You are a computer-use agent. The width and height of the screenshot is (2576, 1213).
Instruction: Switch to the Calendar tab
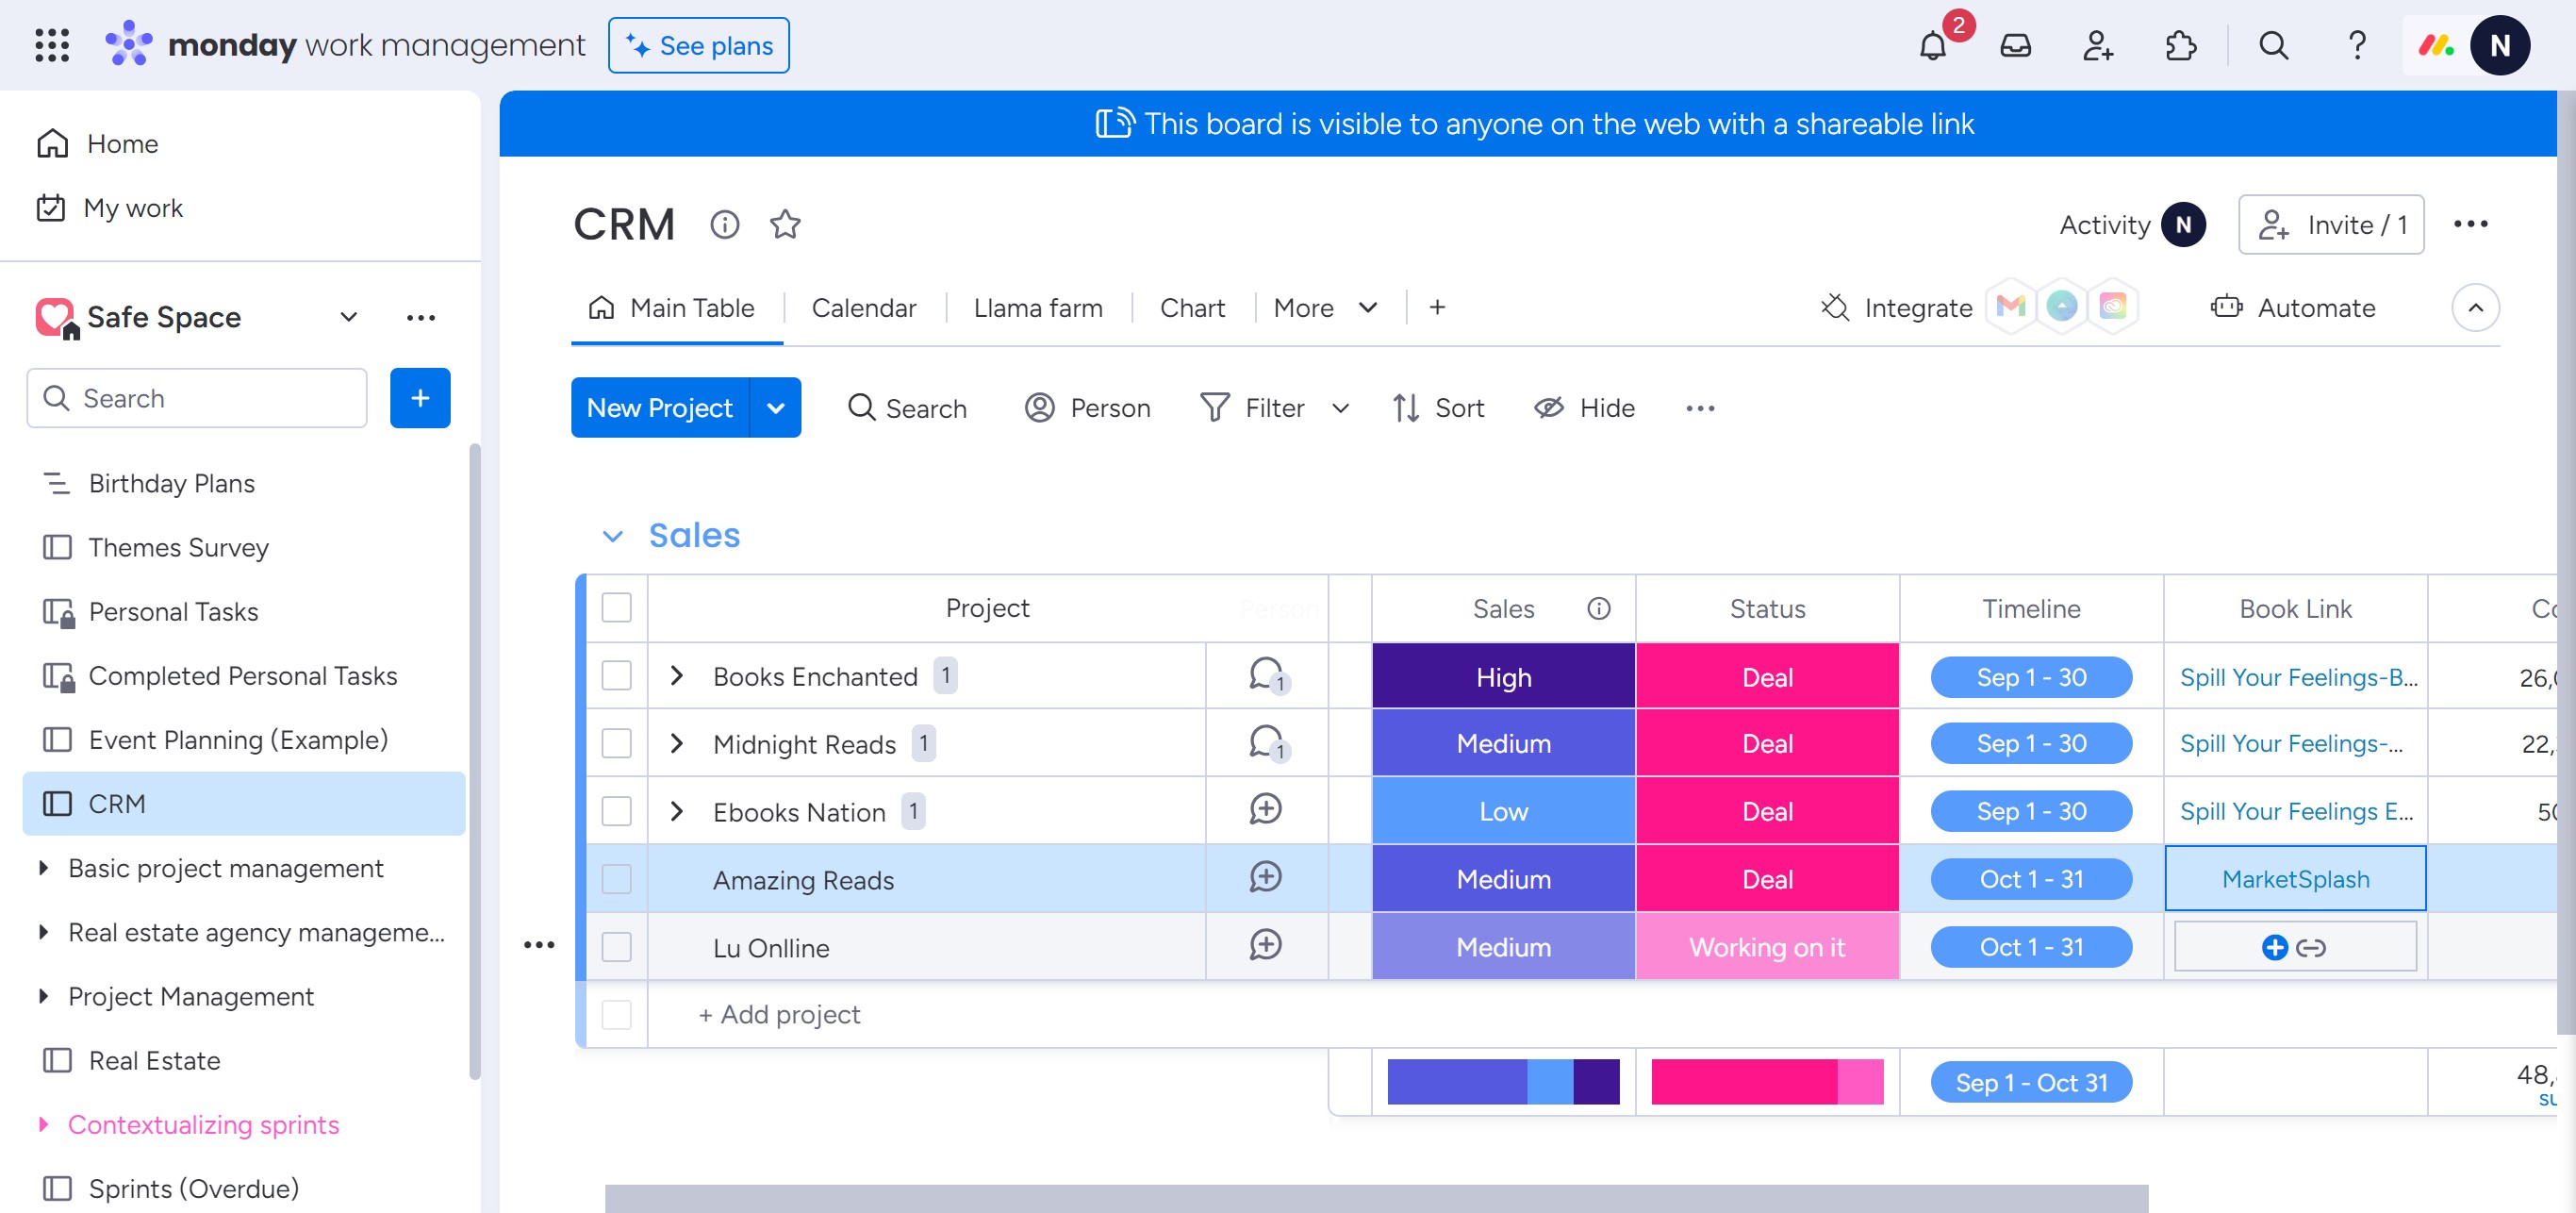coord(863,308)
